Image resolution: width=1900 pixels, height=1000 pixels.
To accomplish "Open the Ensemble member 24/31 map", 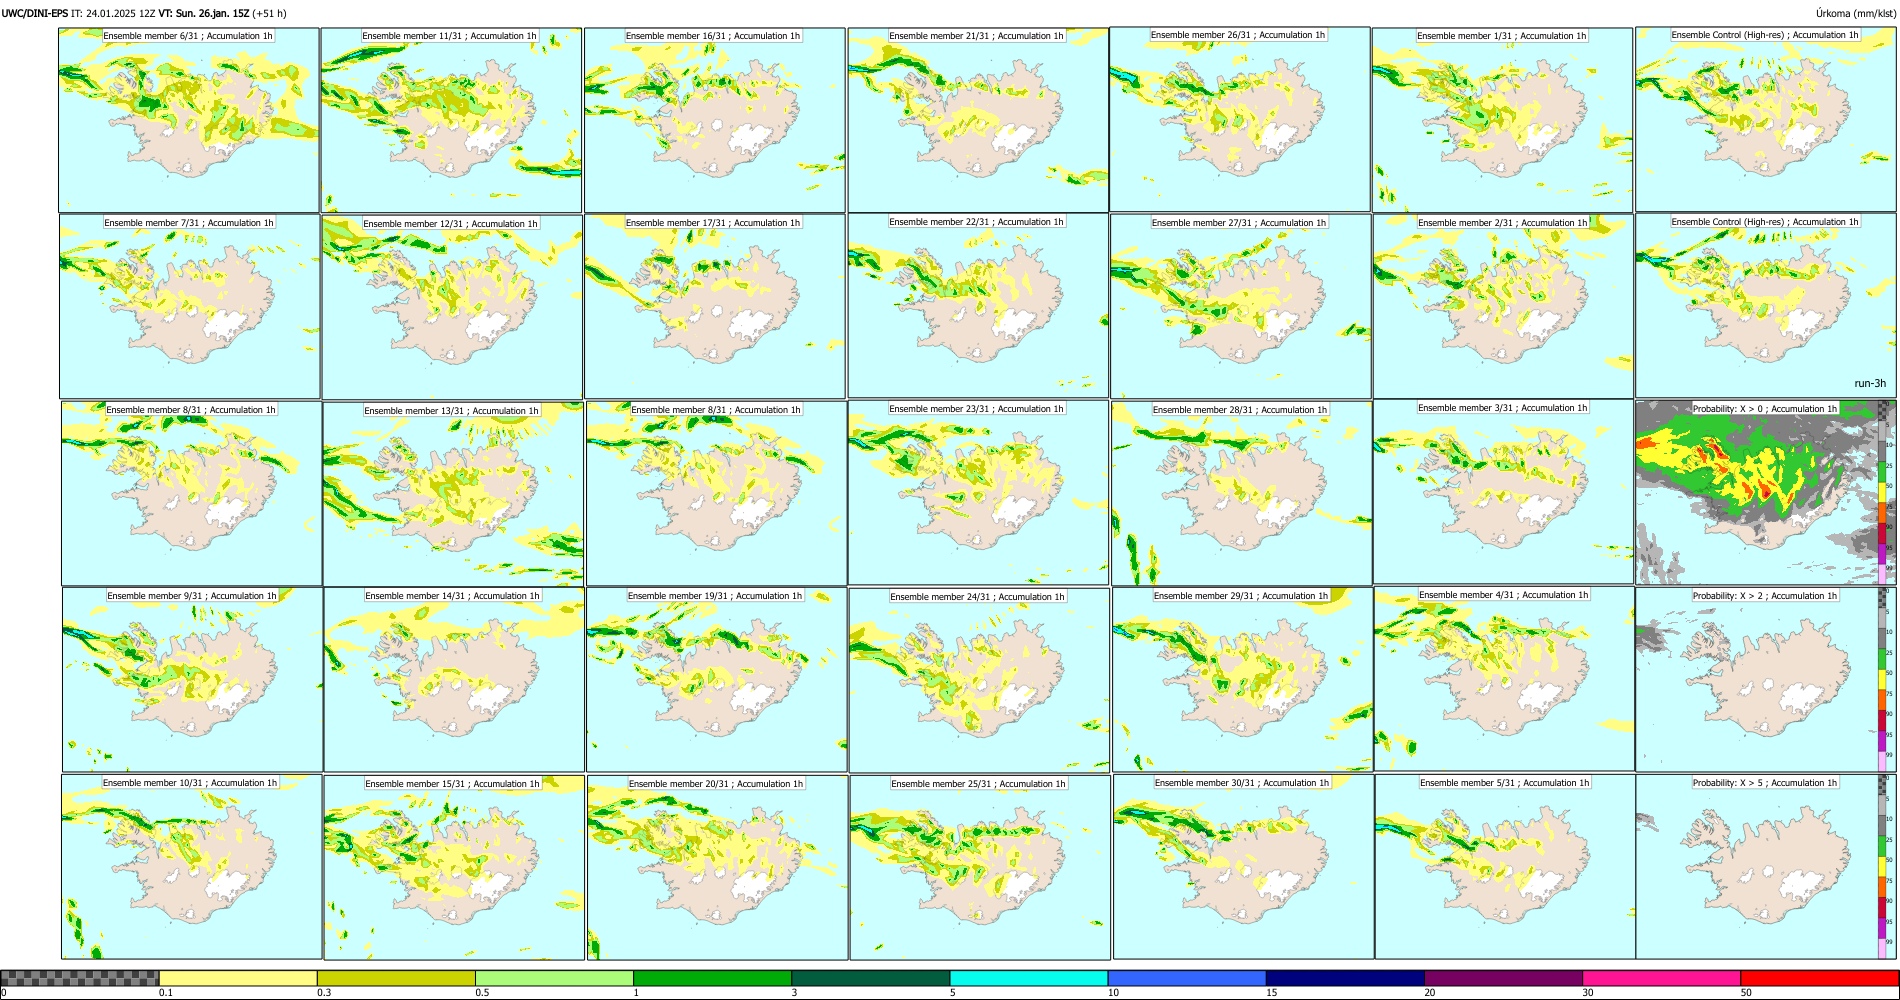I will coord(979,680).
